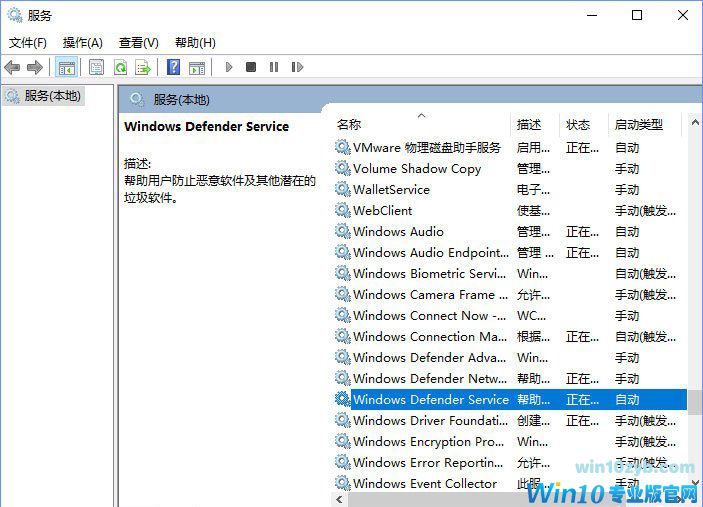Click gear icon of Windows Driver Foundati row
The height and width of the screenshot is (507, 703).
tap(343, 420)
